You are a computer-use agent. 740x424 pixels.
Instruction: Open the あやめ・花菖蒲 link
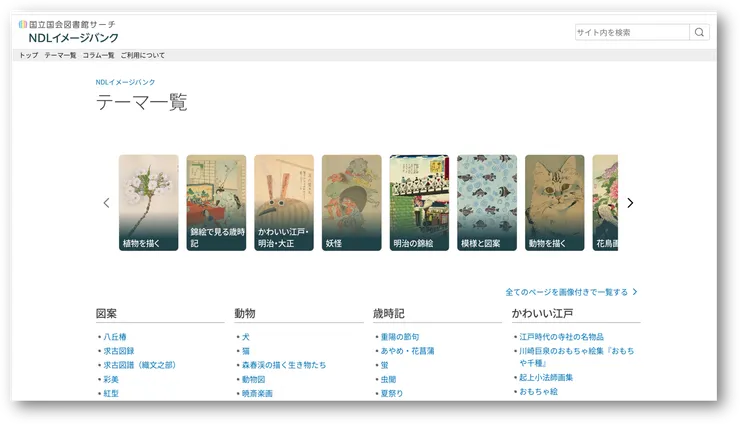coord(407,351)
